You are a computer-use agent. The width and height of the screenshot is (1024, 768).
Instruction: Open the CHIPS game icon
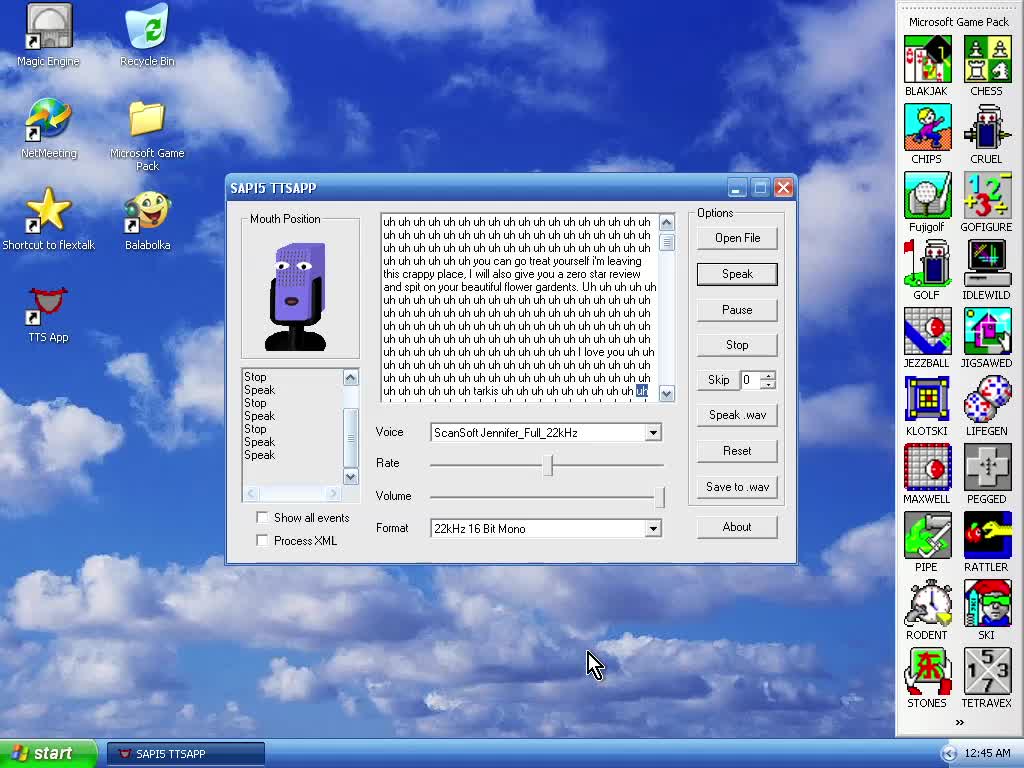927,135
